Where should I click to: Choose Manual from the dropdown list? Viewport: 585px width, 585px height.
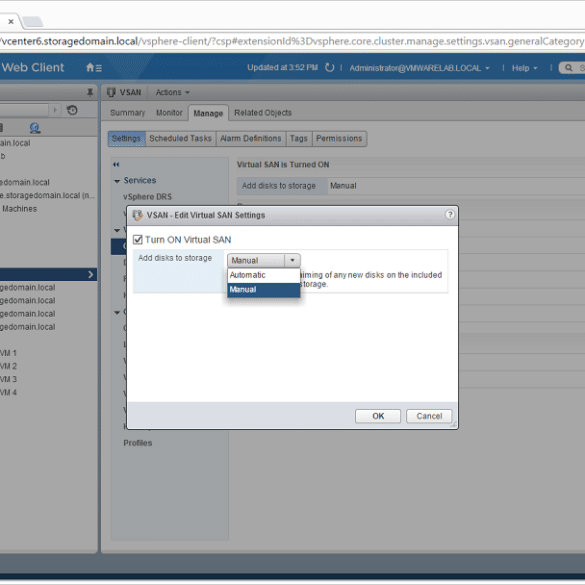[x=263, y=290]
